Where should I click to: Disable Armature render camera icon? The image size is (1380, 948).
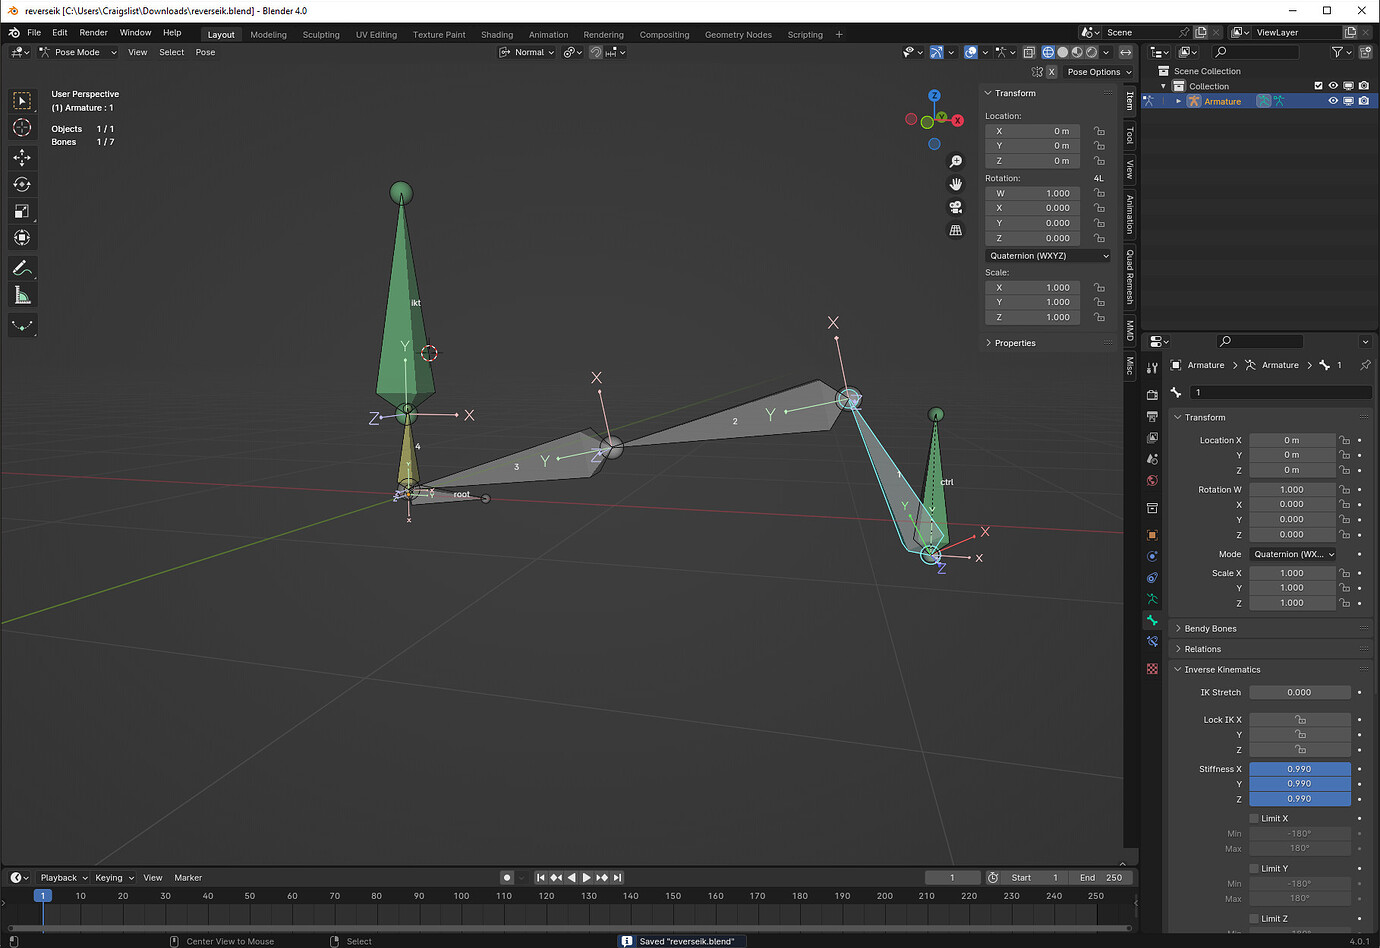[x=1364, y=101]
